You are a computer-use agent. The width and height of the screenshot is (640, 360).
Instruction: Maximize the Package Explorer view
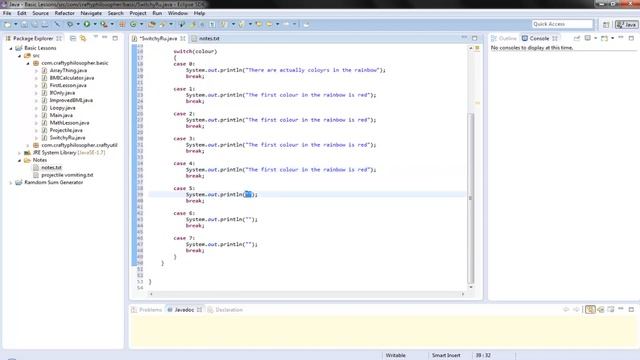point(115,38)
